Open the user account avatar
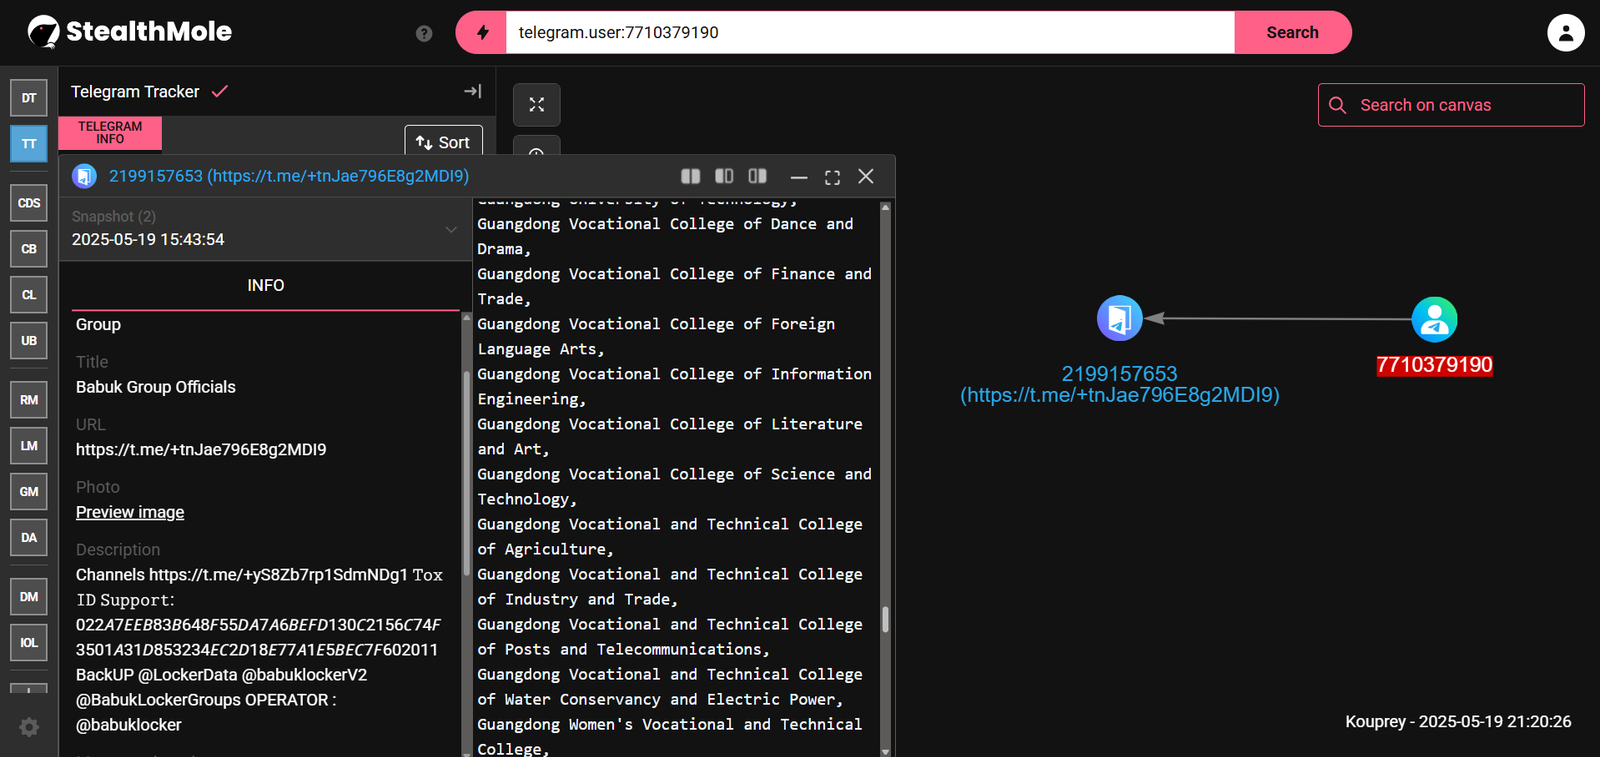Viewport: 1600px width, 757px height. (x=1565, y=32)
